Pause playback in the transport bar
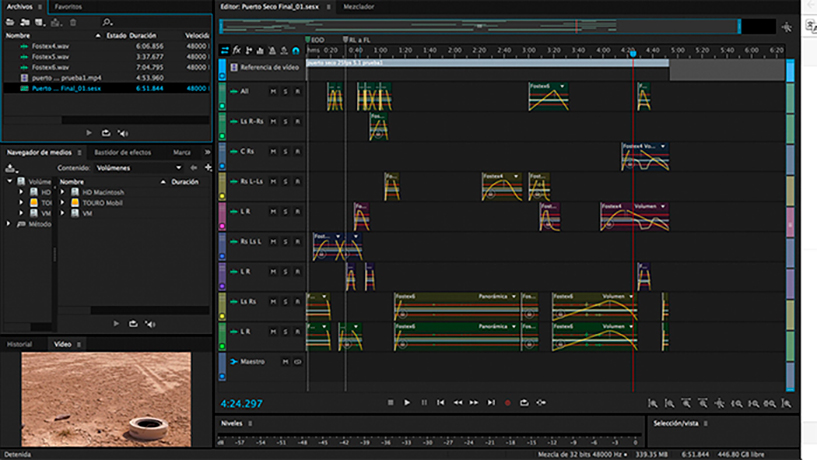Viewport: 817px width, 460px height. pos(424,402)
